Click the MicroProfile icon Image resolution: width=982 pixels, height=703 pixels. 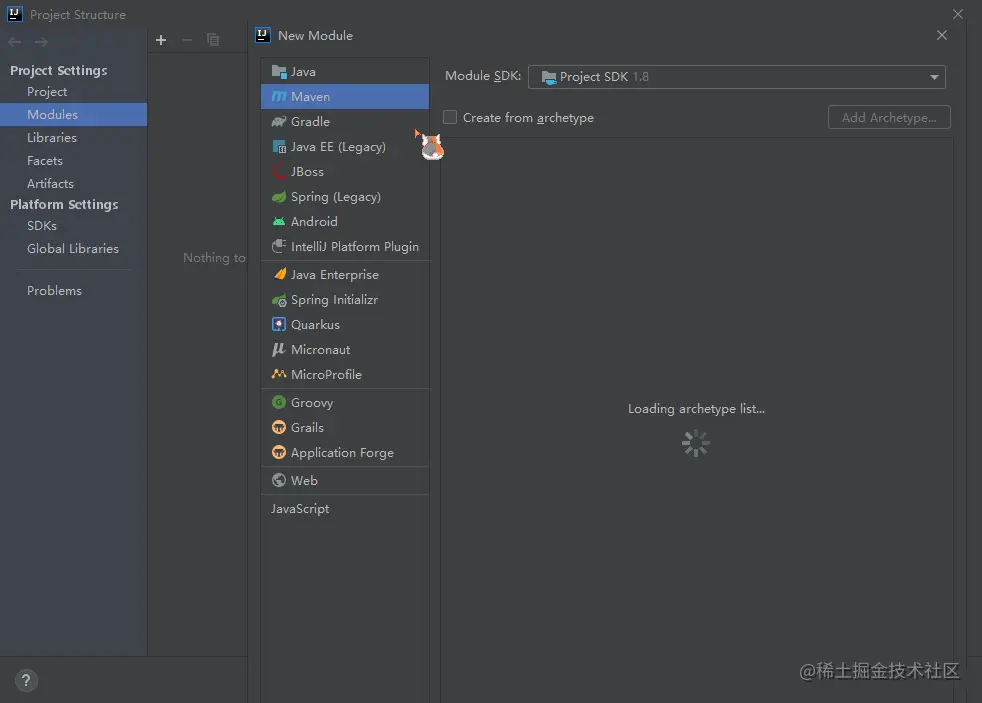point(279,374)
